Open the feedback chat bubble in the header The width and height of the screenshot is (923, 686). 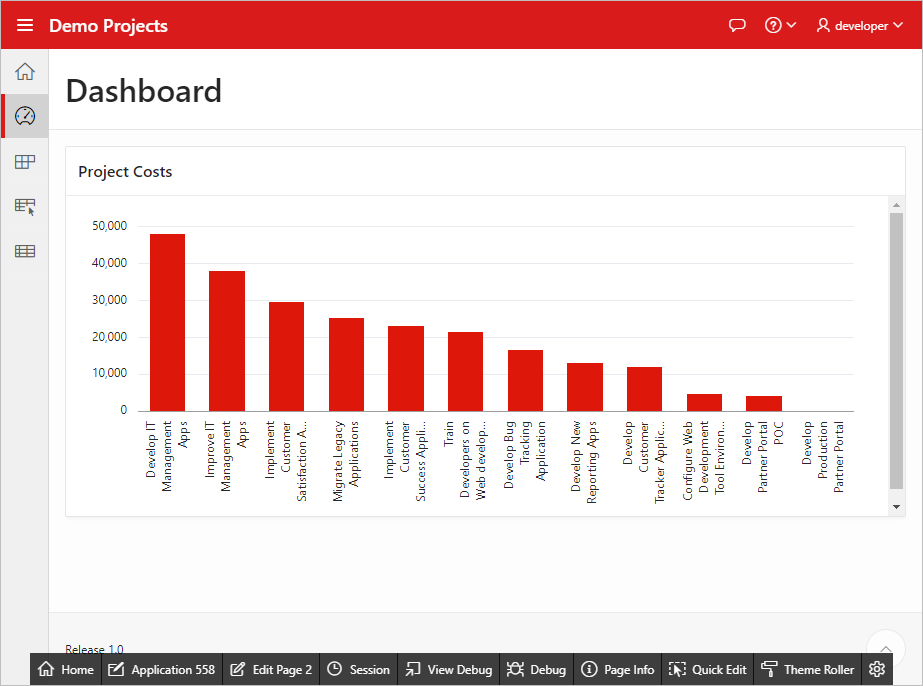point(737,25)
